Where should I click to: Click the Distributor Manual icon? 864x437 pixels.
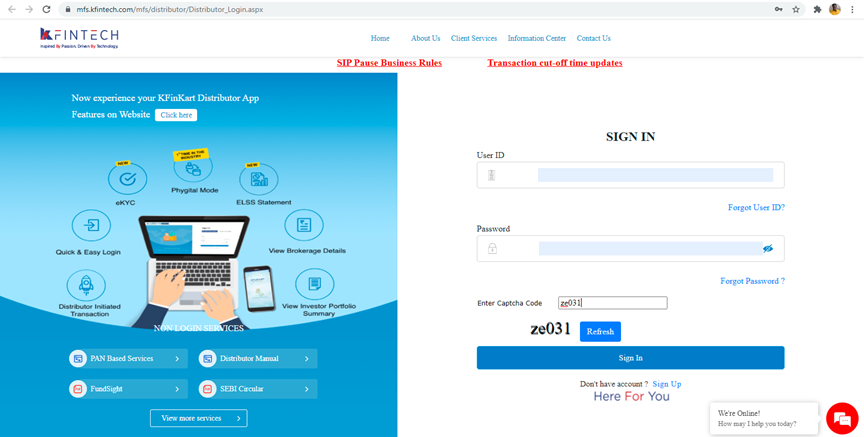pyautogui.click(x=208, y=358)
